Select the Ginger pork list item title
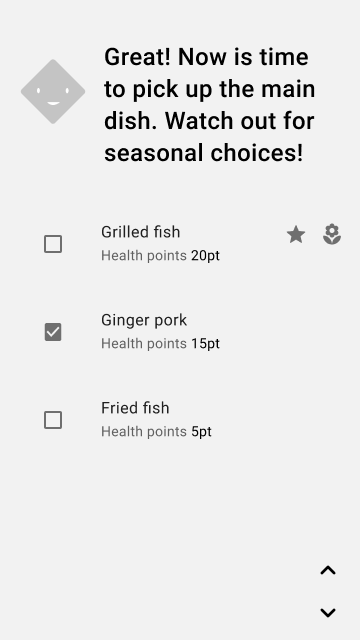Viewport: 360px width, 640px height. coord(144,320)
